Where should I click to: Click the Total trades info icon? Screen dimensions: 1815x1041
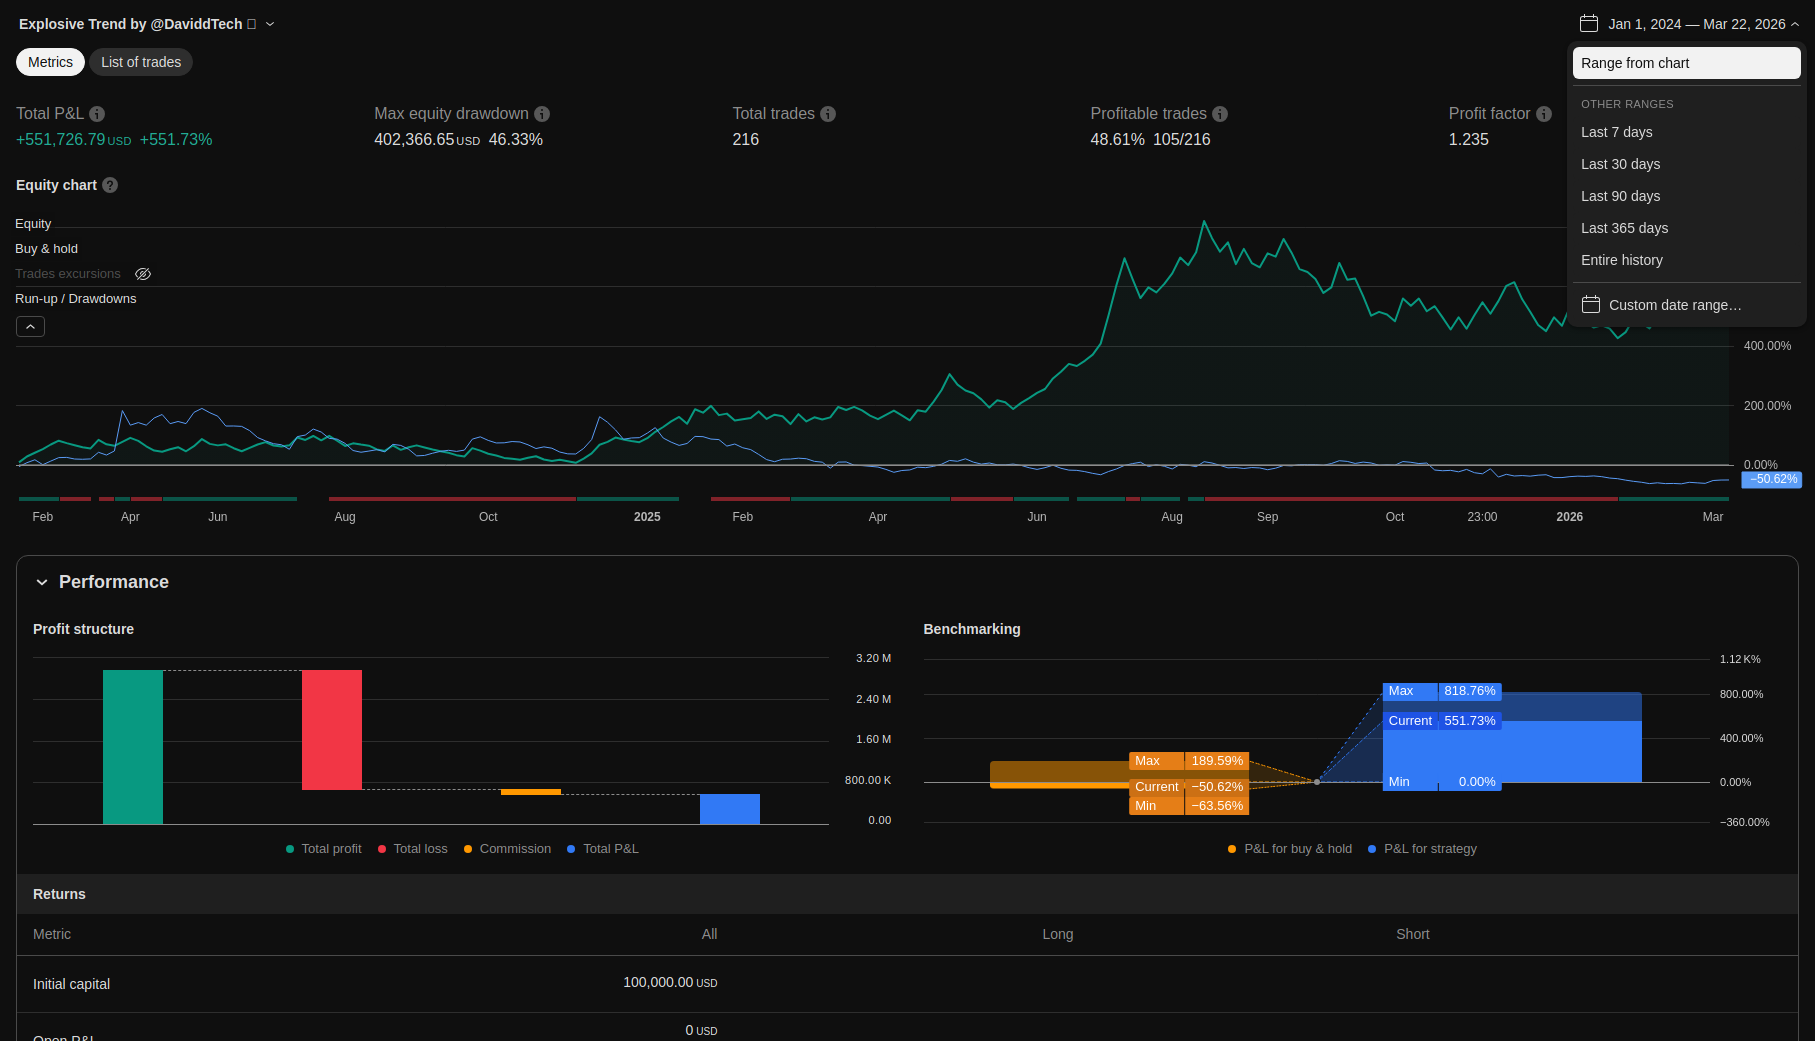tap(828, 114)
